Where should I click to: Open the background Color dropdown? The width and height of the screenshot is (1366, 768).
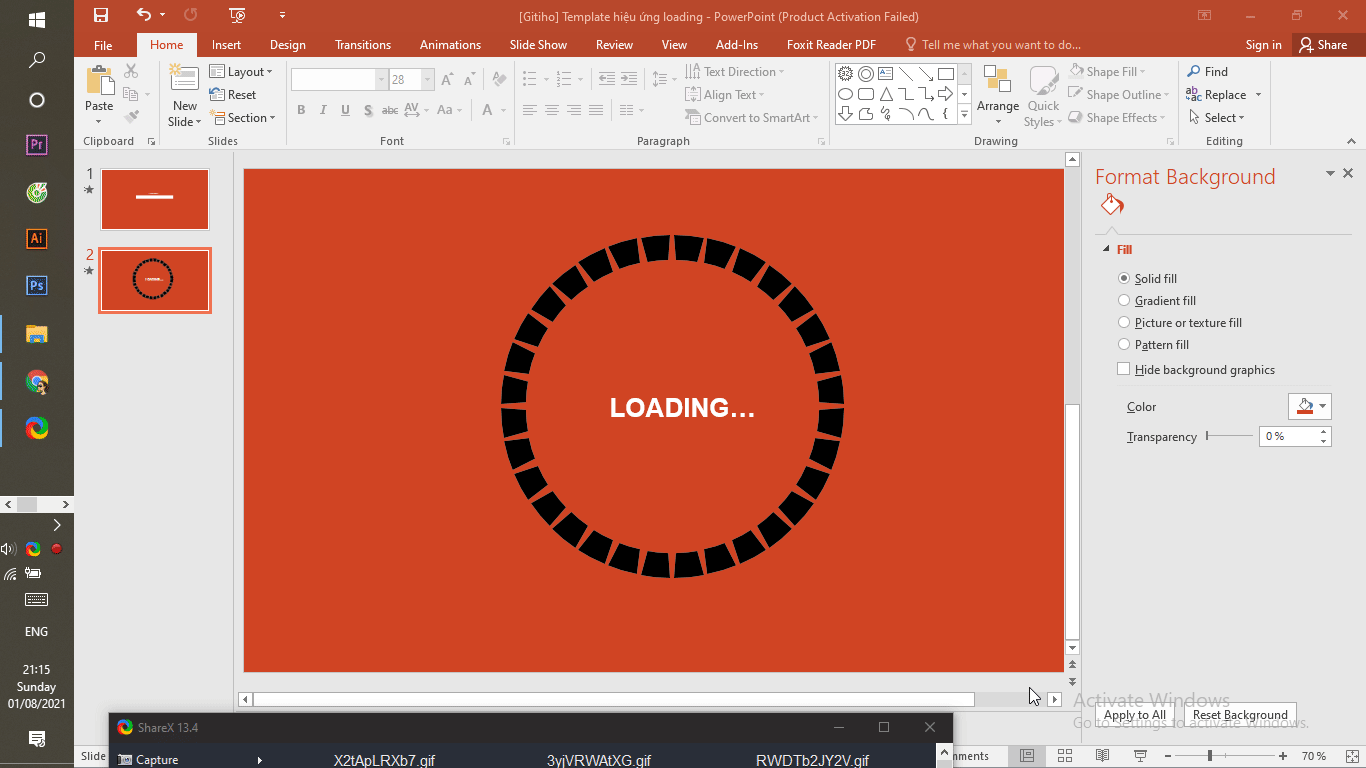point(1310,406)
